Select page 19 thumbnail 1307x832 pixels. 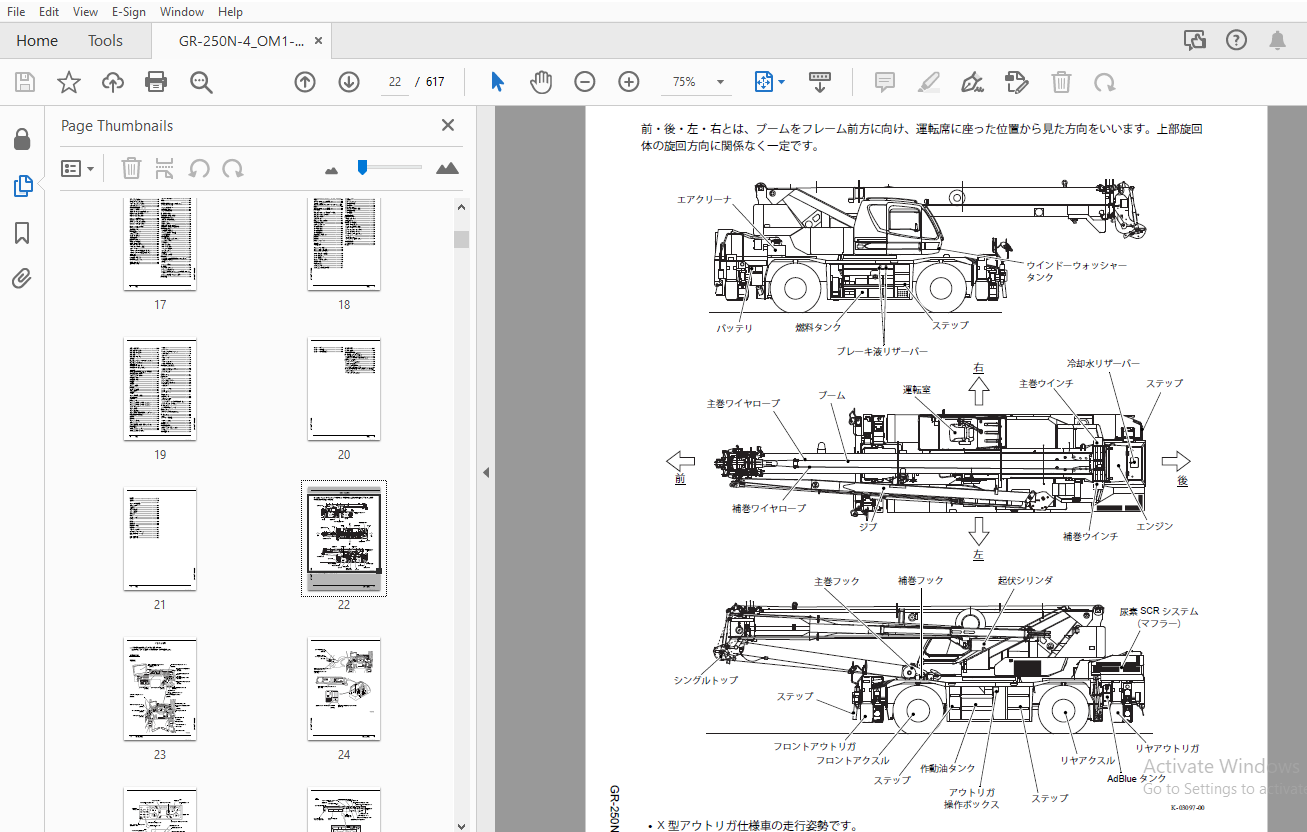click(160, 389)
